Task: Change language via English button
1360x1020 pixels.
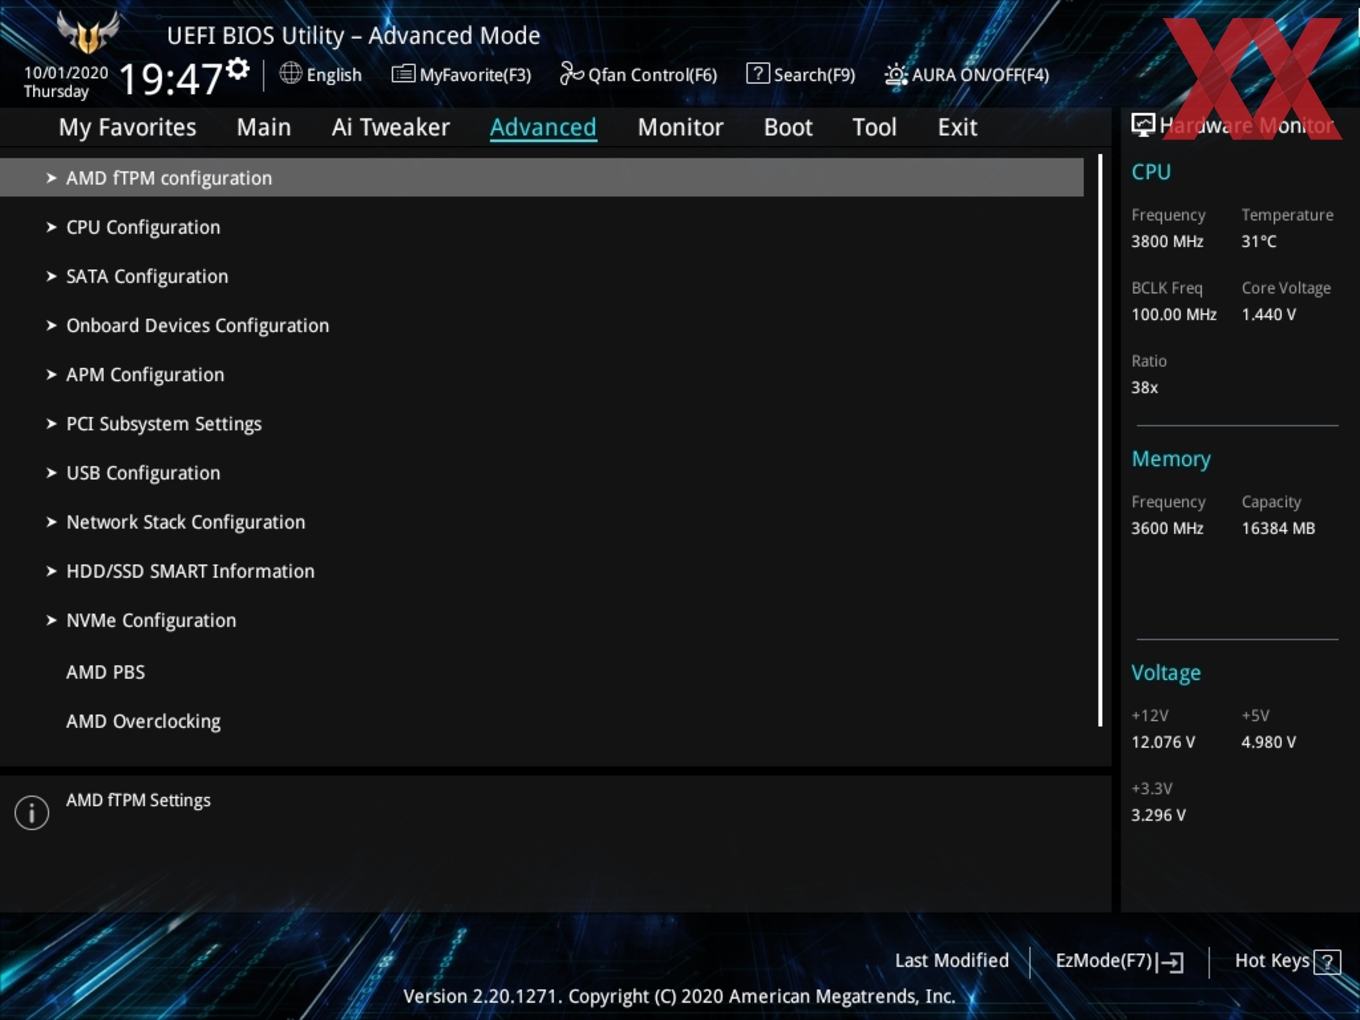Action: (320, 74)
